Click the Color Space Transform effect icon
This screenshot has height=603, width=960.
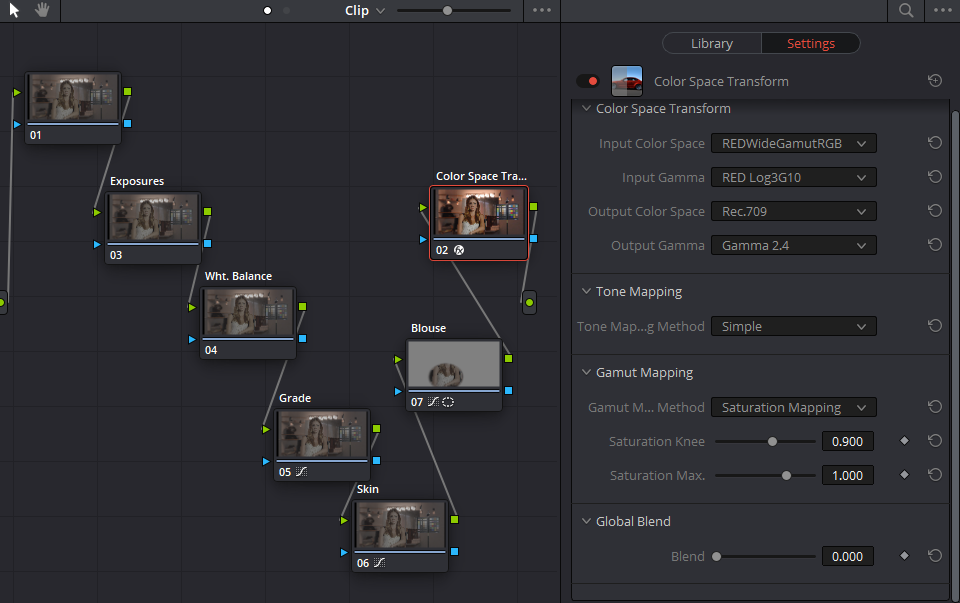point(627,81)
